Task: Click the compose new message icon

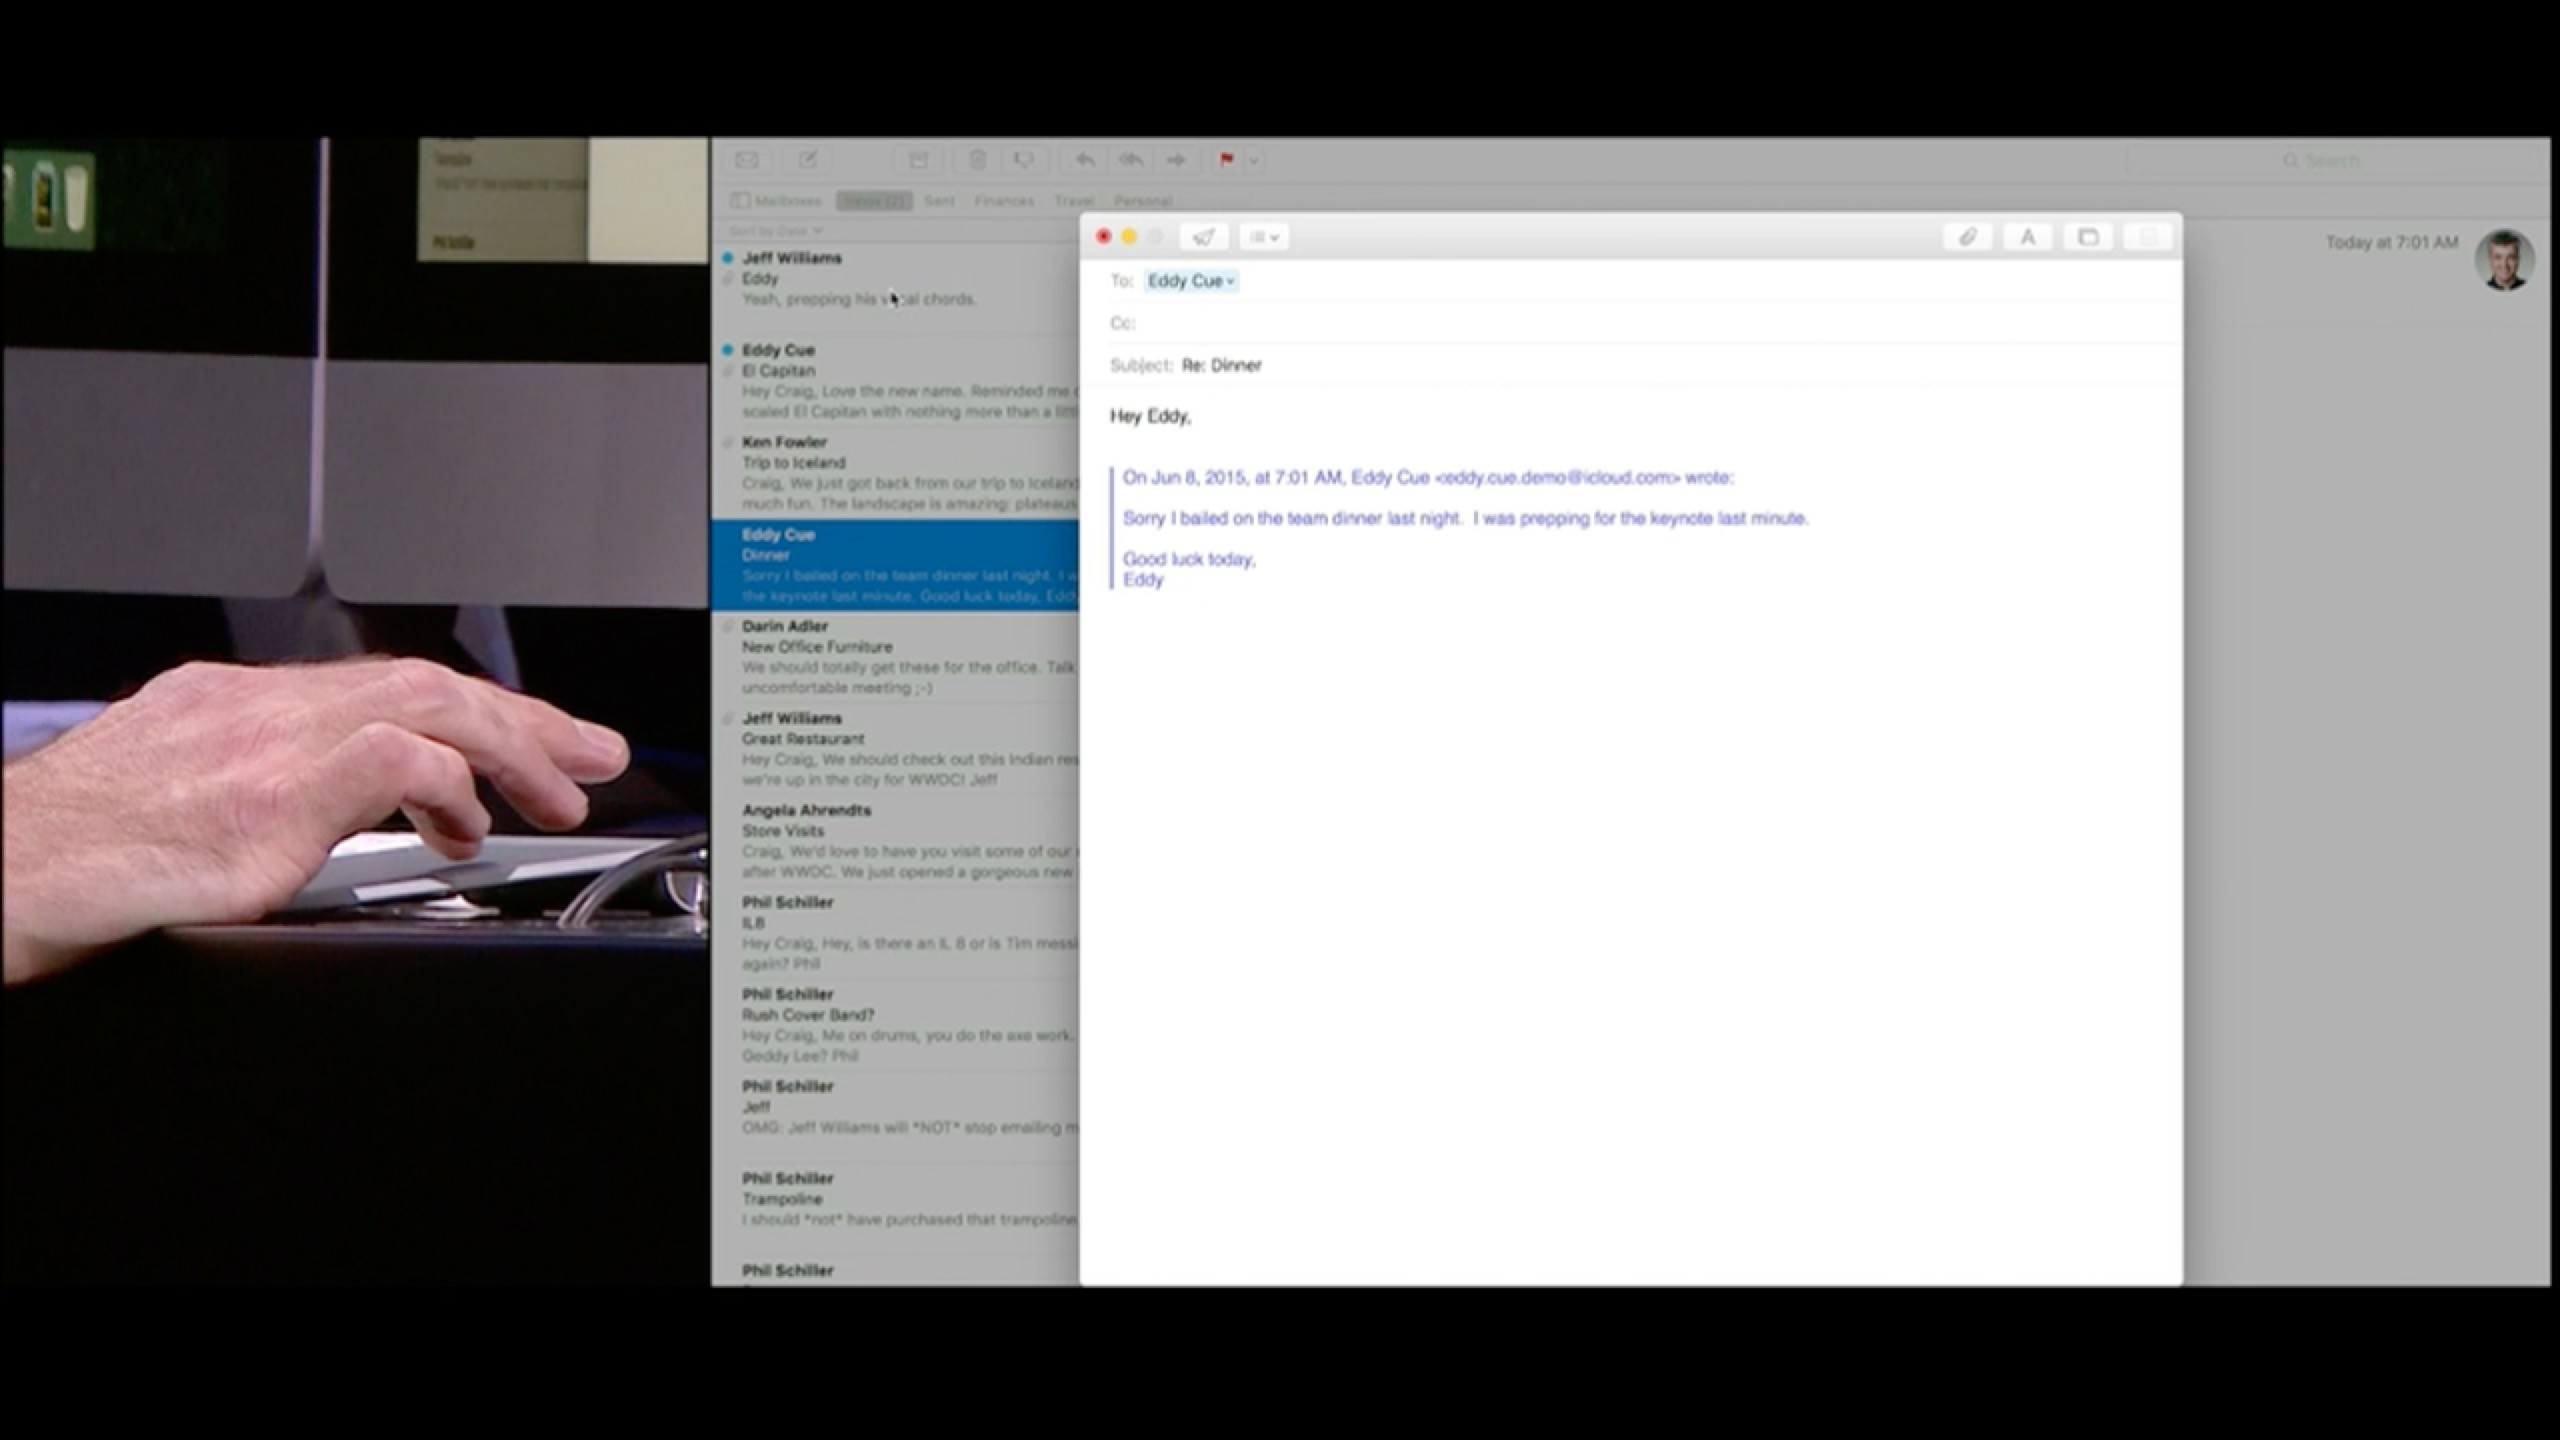Action: click(808, 160)
